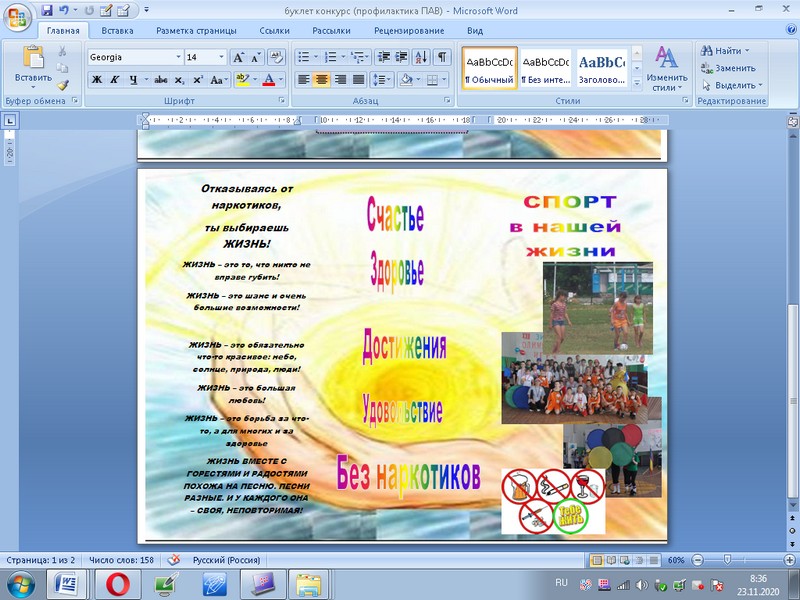This screenshot has height=600, width=800.
Task: Open the Microsoft Office Button
Action: (17, 17)
